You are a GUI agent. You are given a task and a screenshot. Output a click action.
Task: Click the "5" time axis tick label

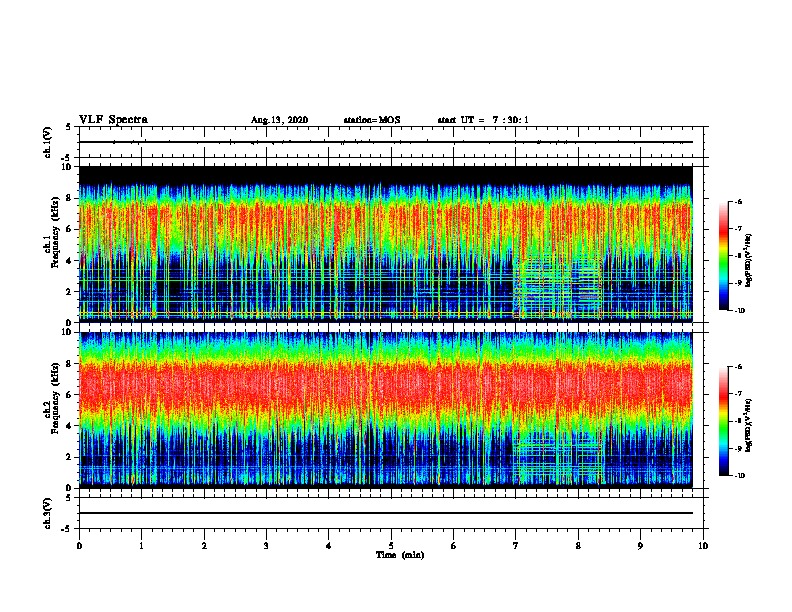click(391, 546)
